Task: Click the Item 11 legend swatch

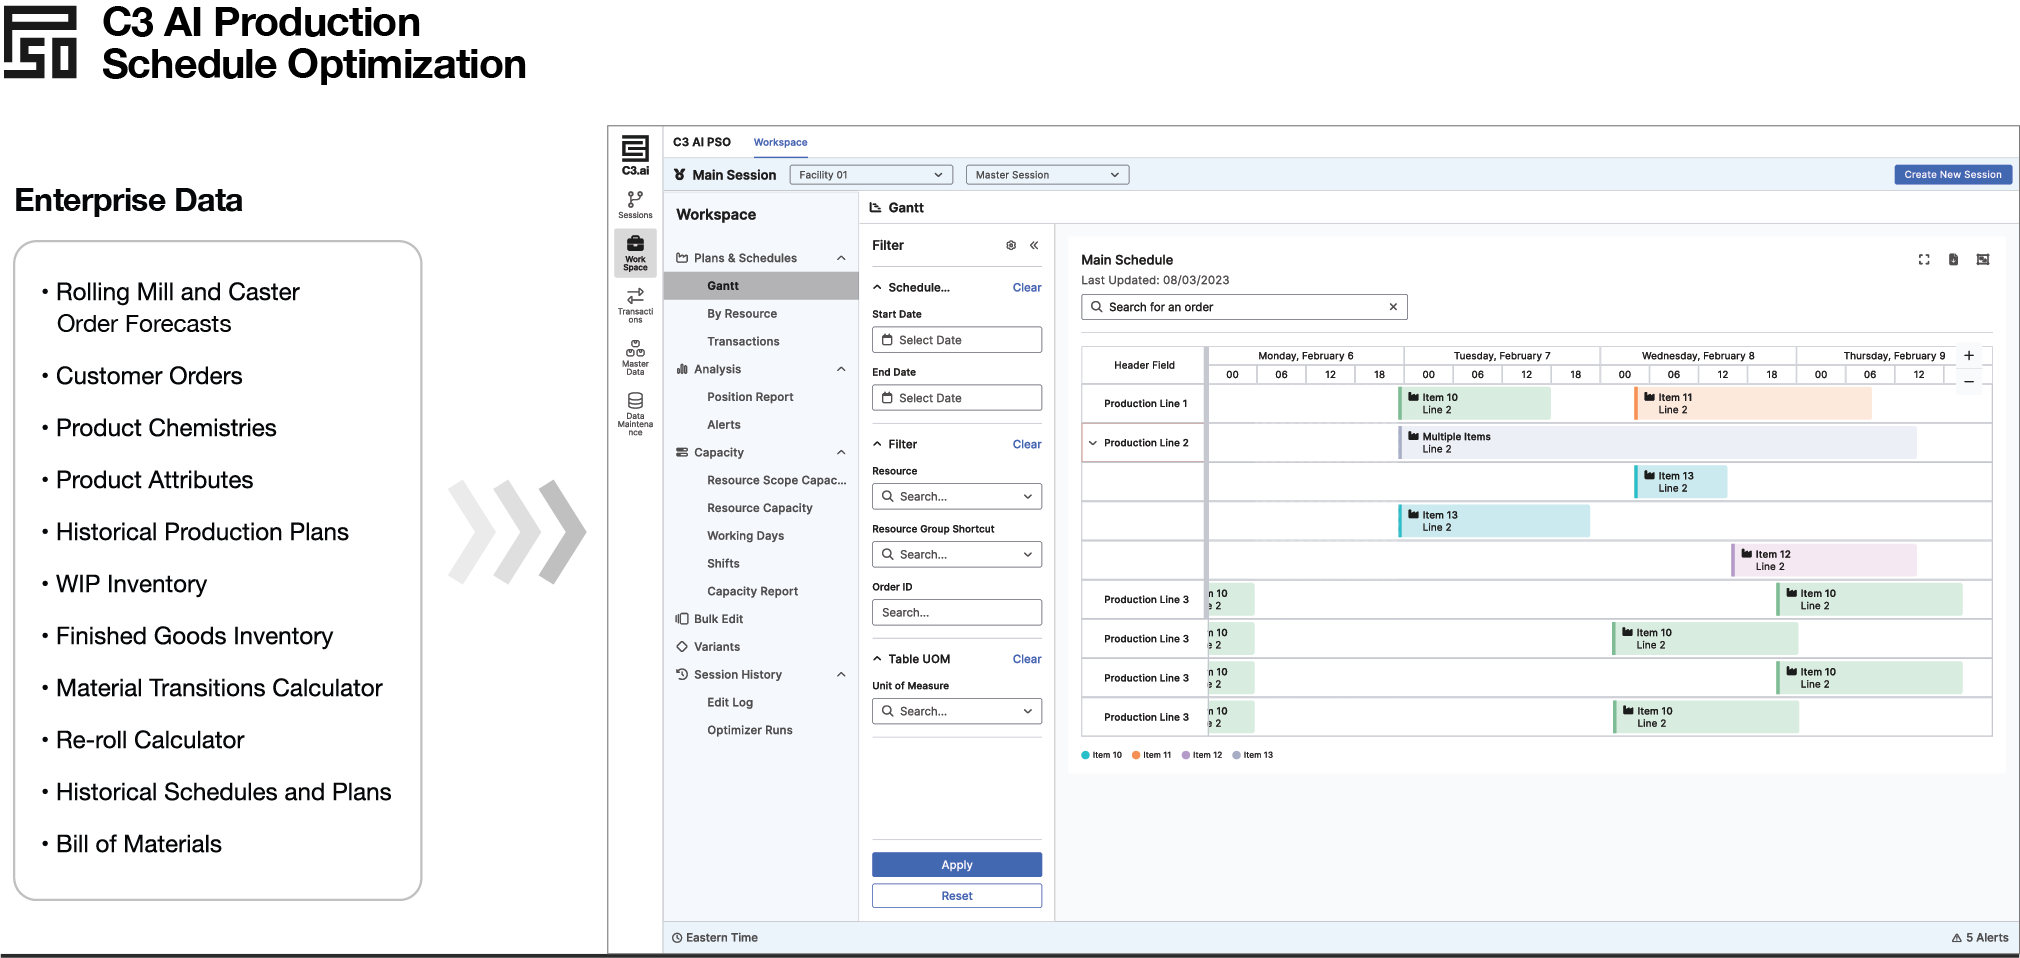Action: (x=1136, y=755)
